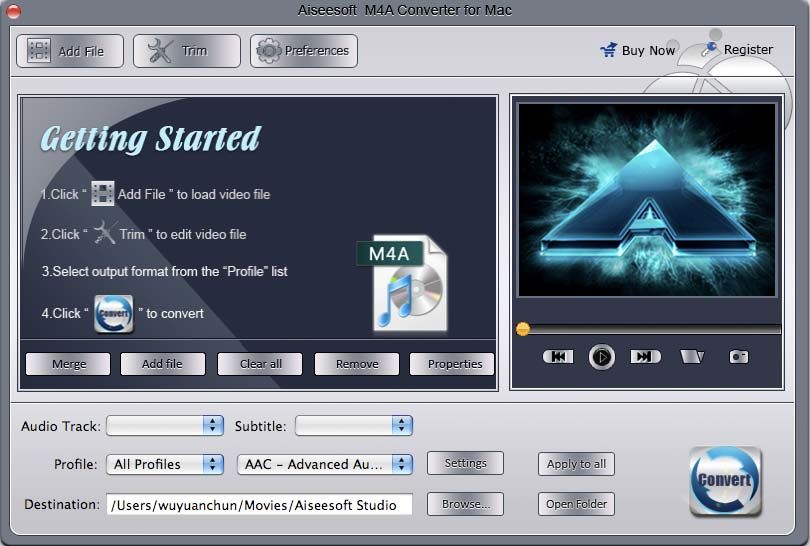Expand the Subtitle dropdown
The image size is (810, 546).
point(354,426)
